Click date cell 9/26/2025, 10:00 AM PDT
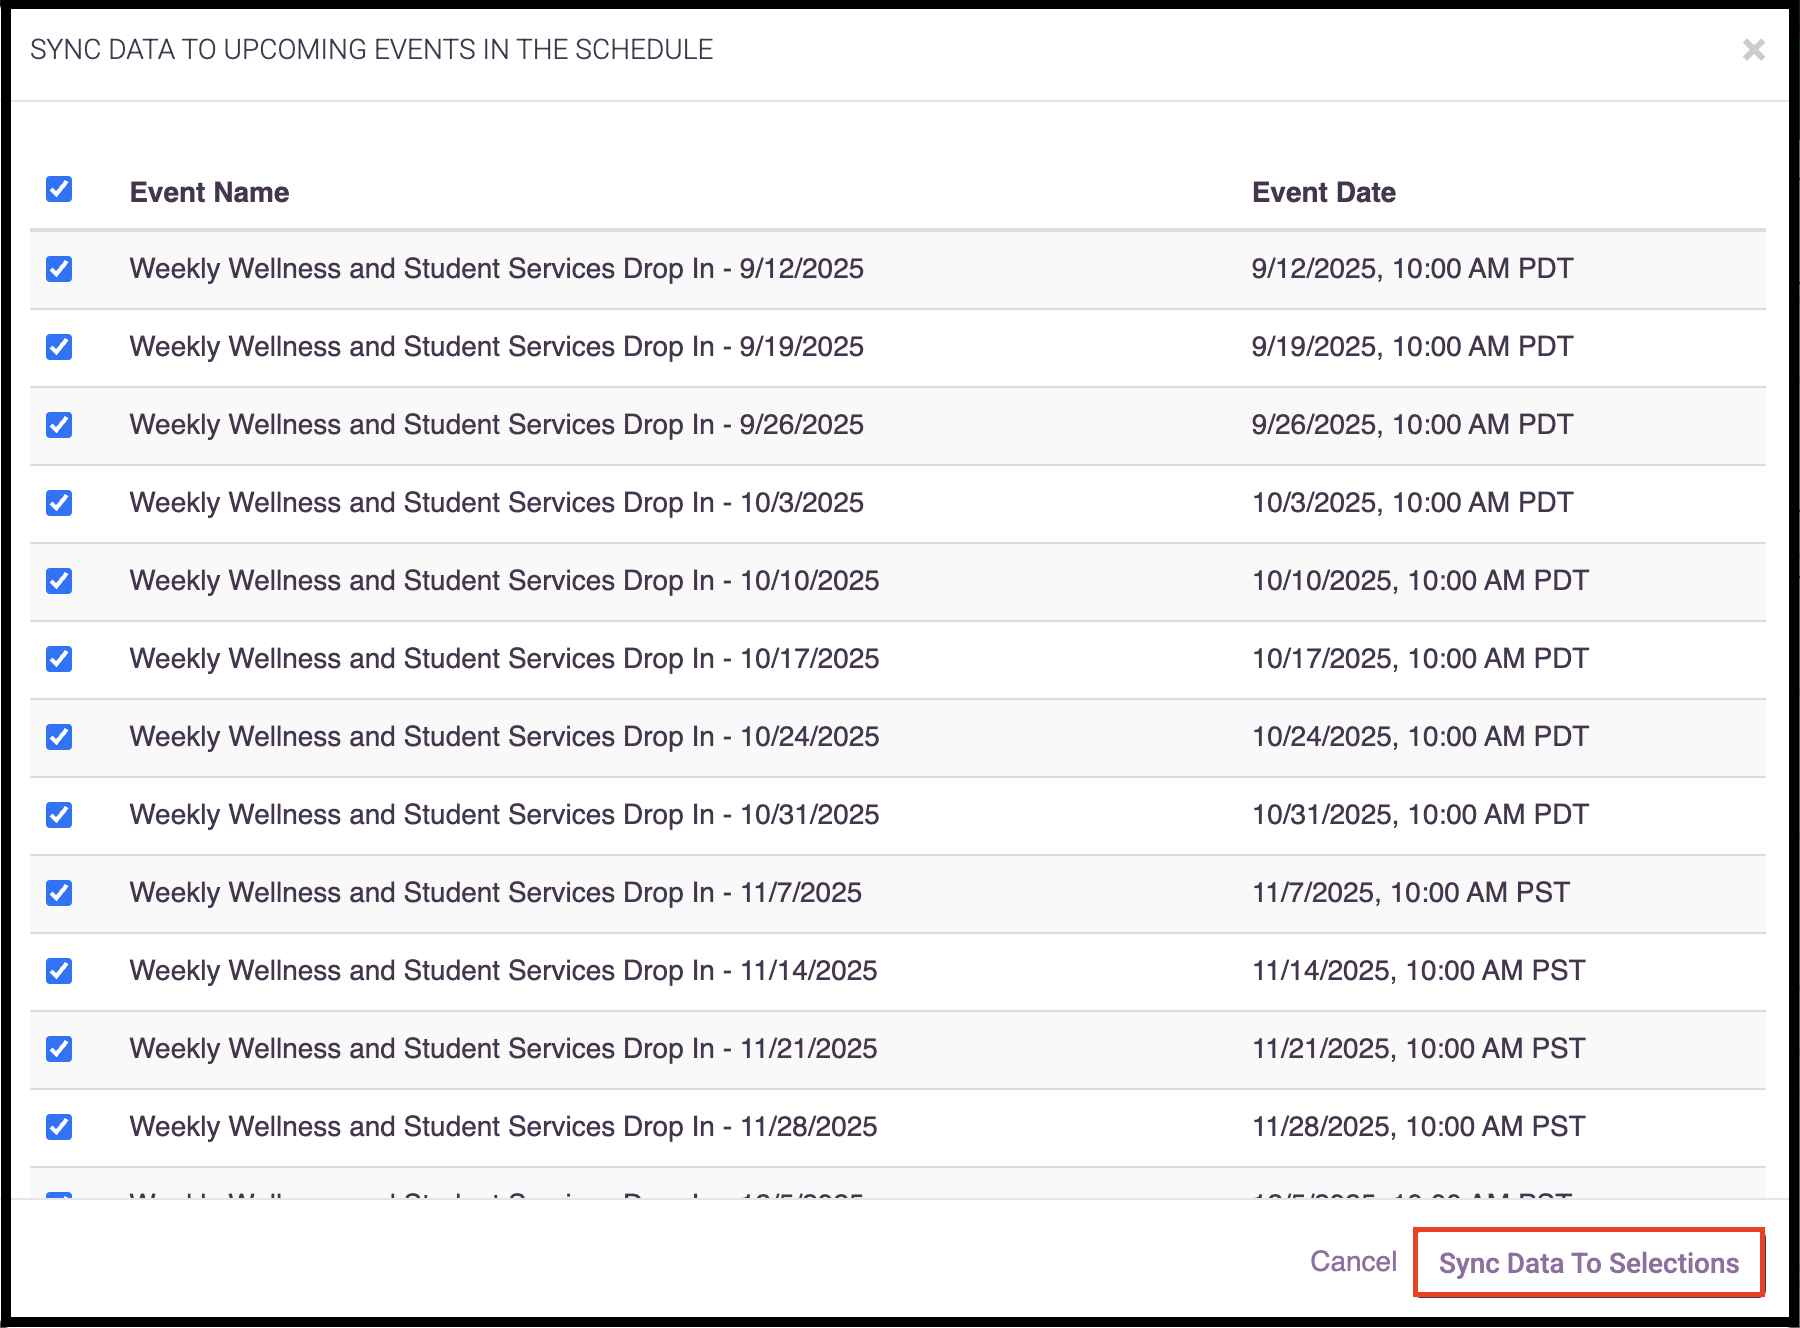The width and height of the screenshot is (1800, 1328). tap(1412, 425)
